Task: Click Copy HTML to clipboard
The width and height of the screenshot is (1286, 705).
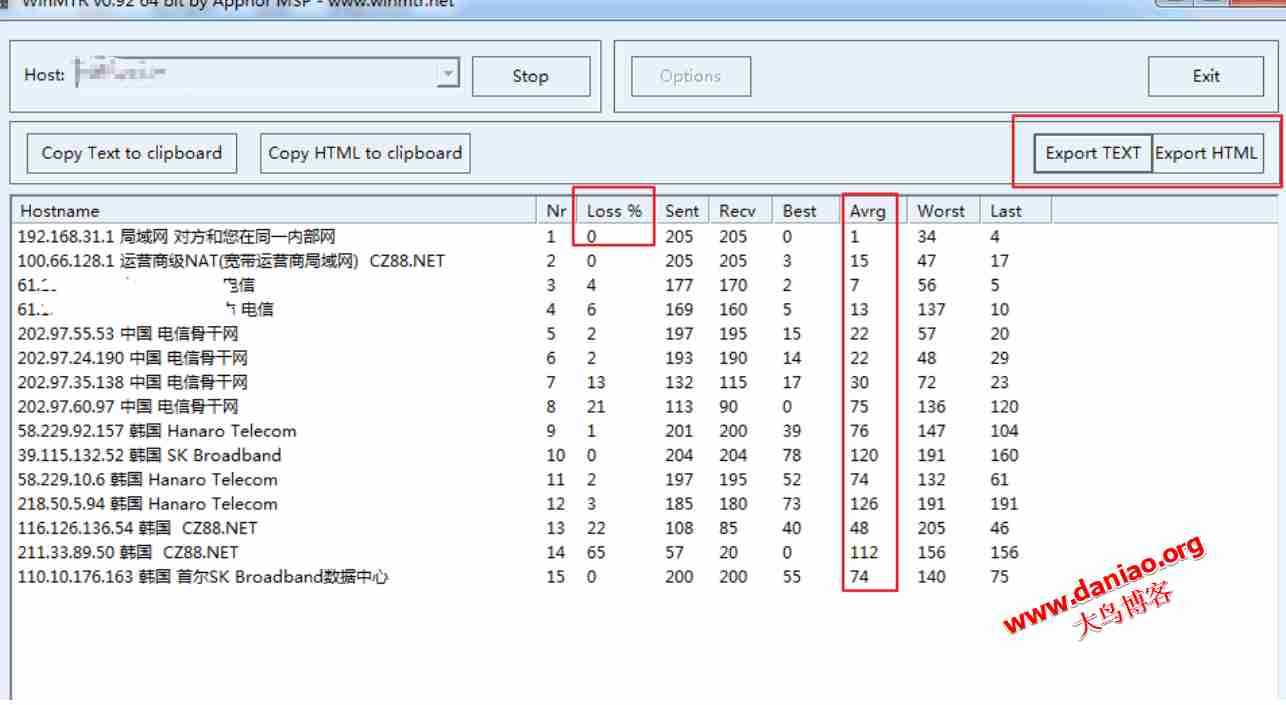Action: (365, 153)
